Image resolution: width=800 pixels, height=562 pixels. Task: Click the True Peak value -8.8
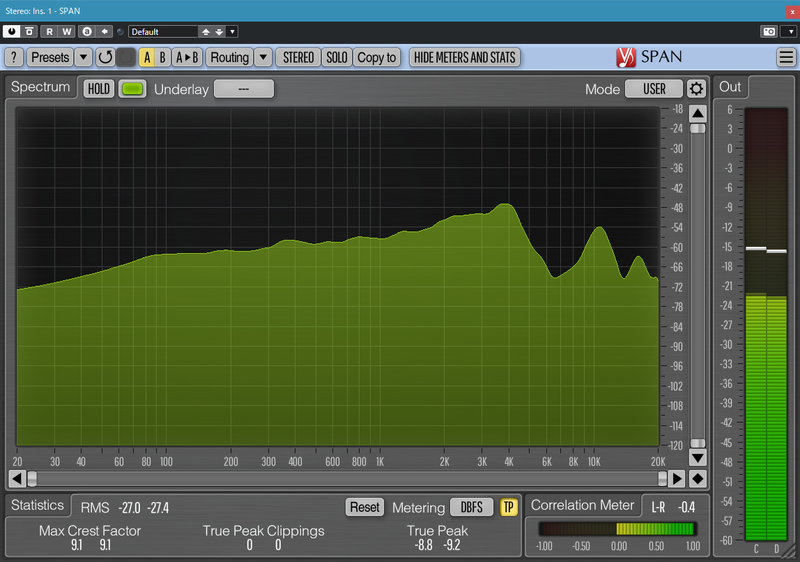click(x=423, y=545)
